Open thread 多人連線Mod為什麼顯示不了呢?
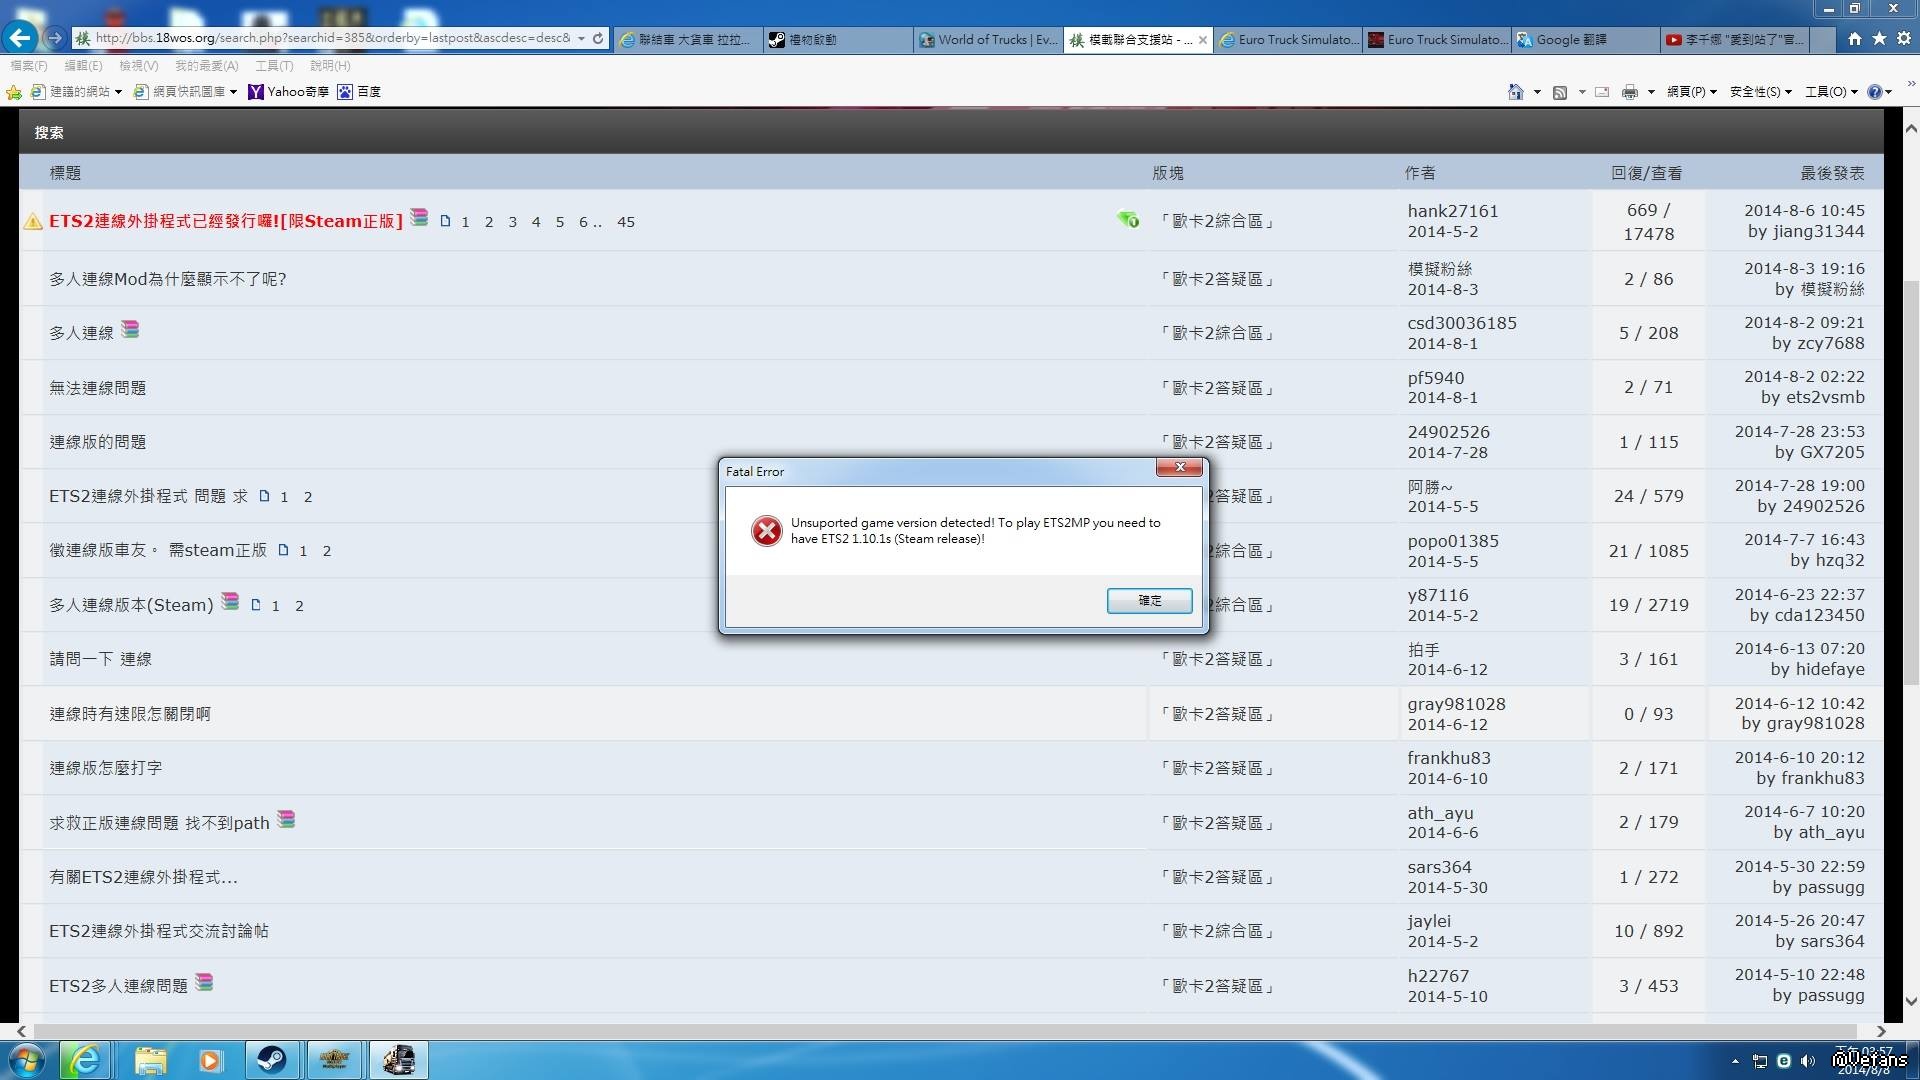This screenshot has height=1080, width=1920. (168, 279)
